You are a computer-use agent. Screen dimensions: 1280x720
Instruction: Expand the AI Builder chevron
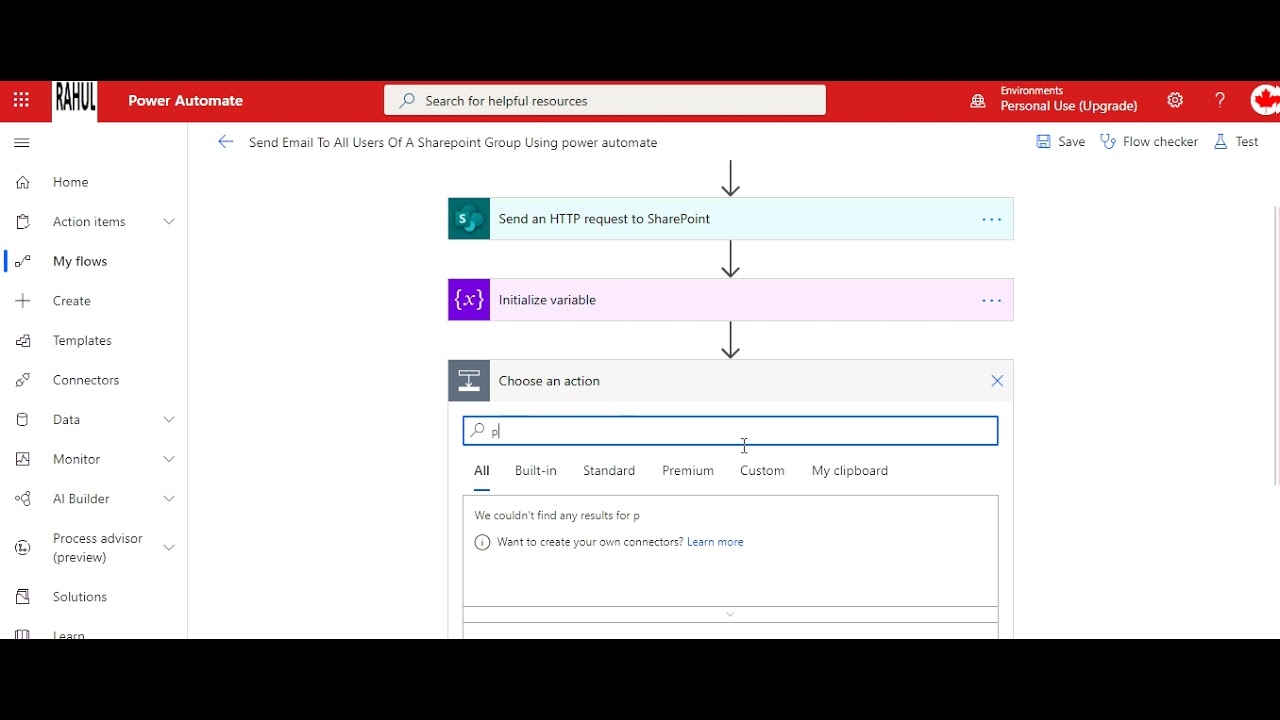pos(169,499)
